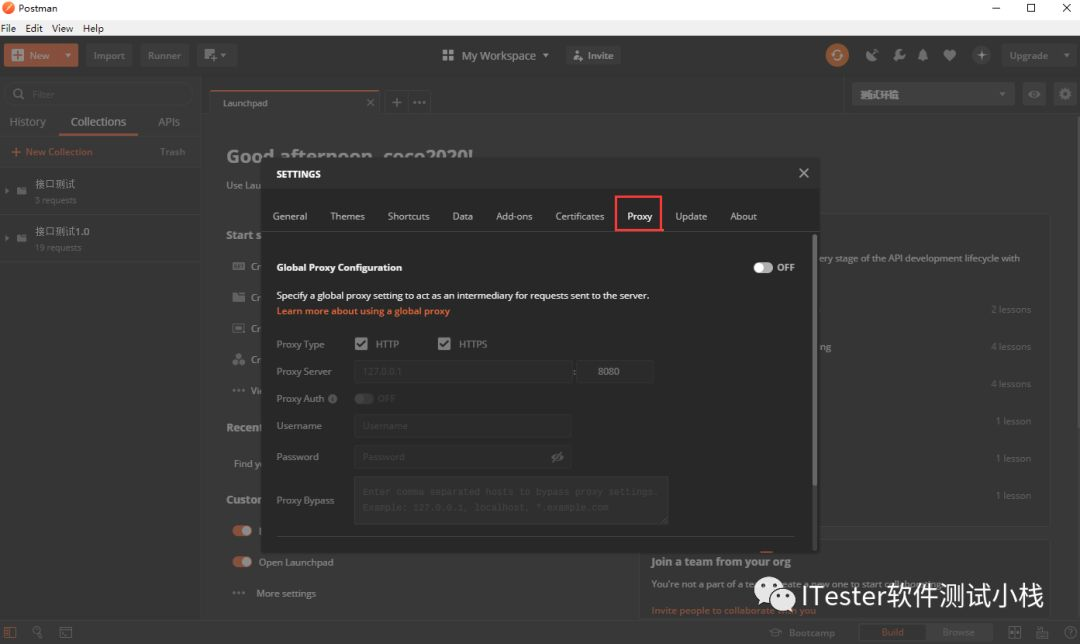The width and height of the screenshot is (1080, 644).
Task: Close the Launchpad tab
Action: 371,103
